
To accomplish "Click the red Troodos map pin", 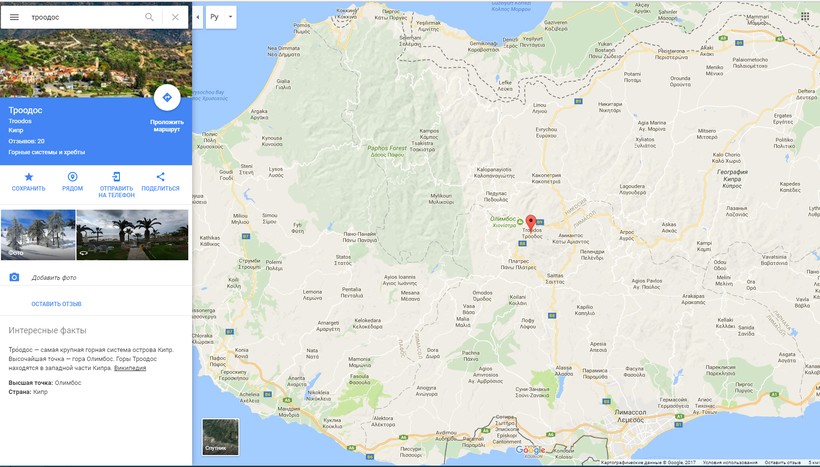I will click(x=530, y=222).
